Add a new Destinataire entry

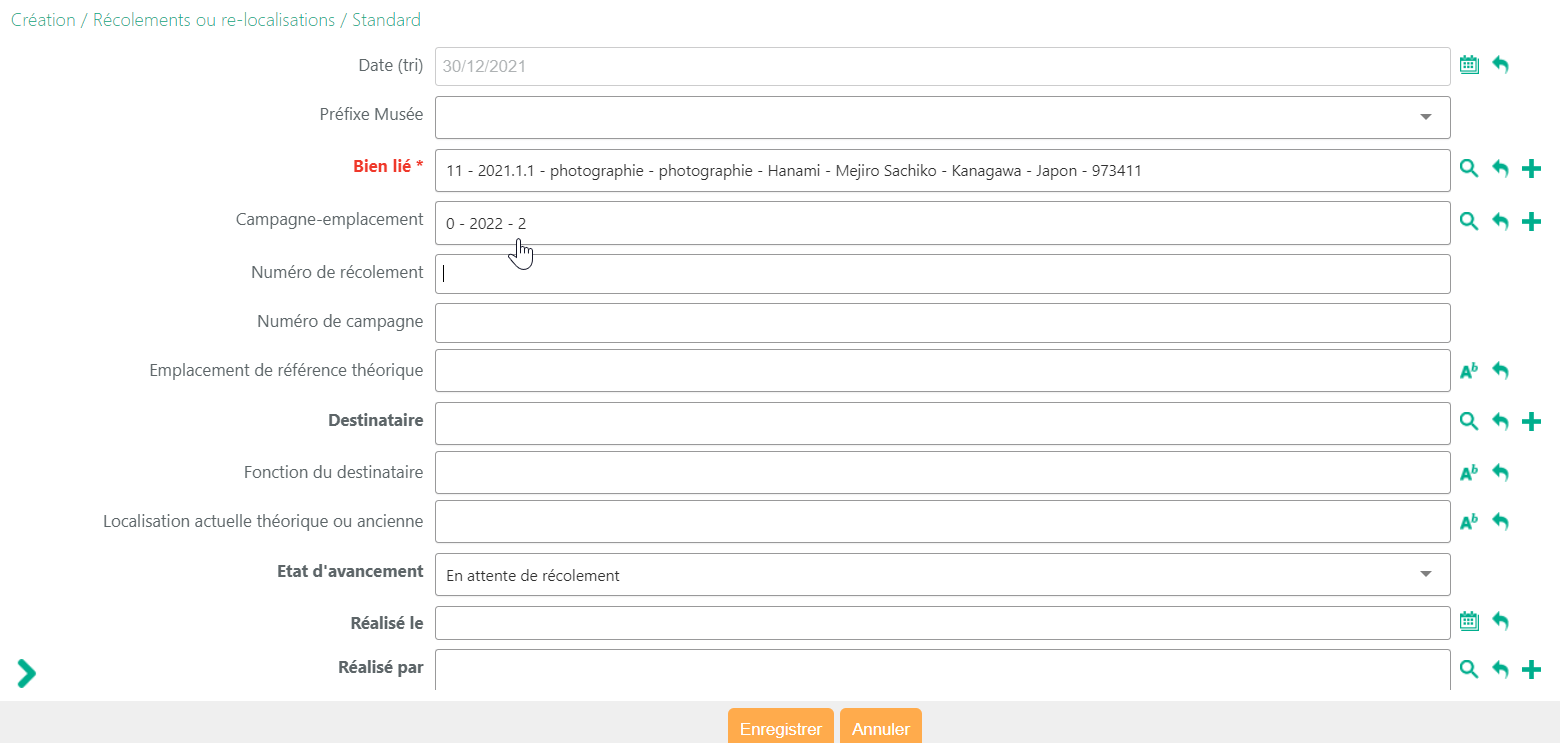[x=1531, y=422]
